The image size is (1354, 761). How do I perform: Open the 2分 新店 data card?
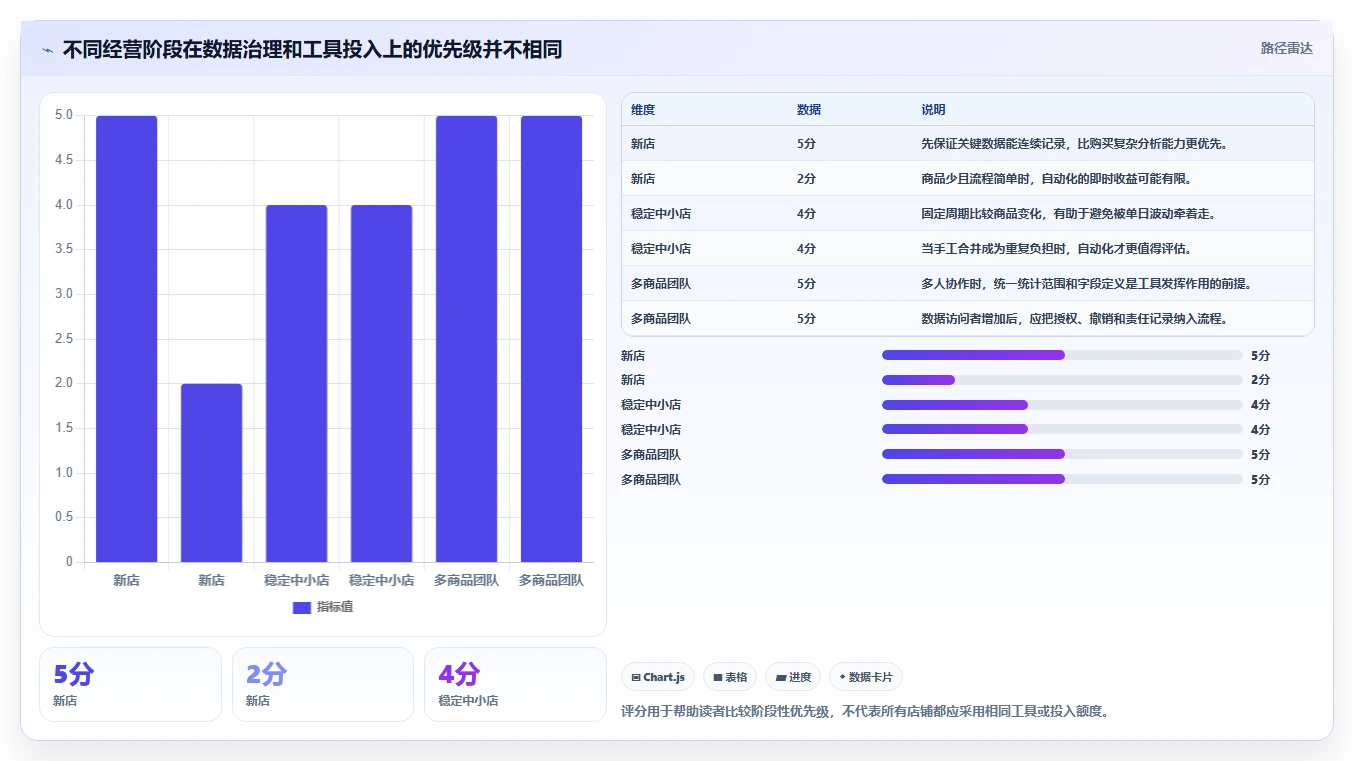point(323,684)
